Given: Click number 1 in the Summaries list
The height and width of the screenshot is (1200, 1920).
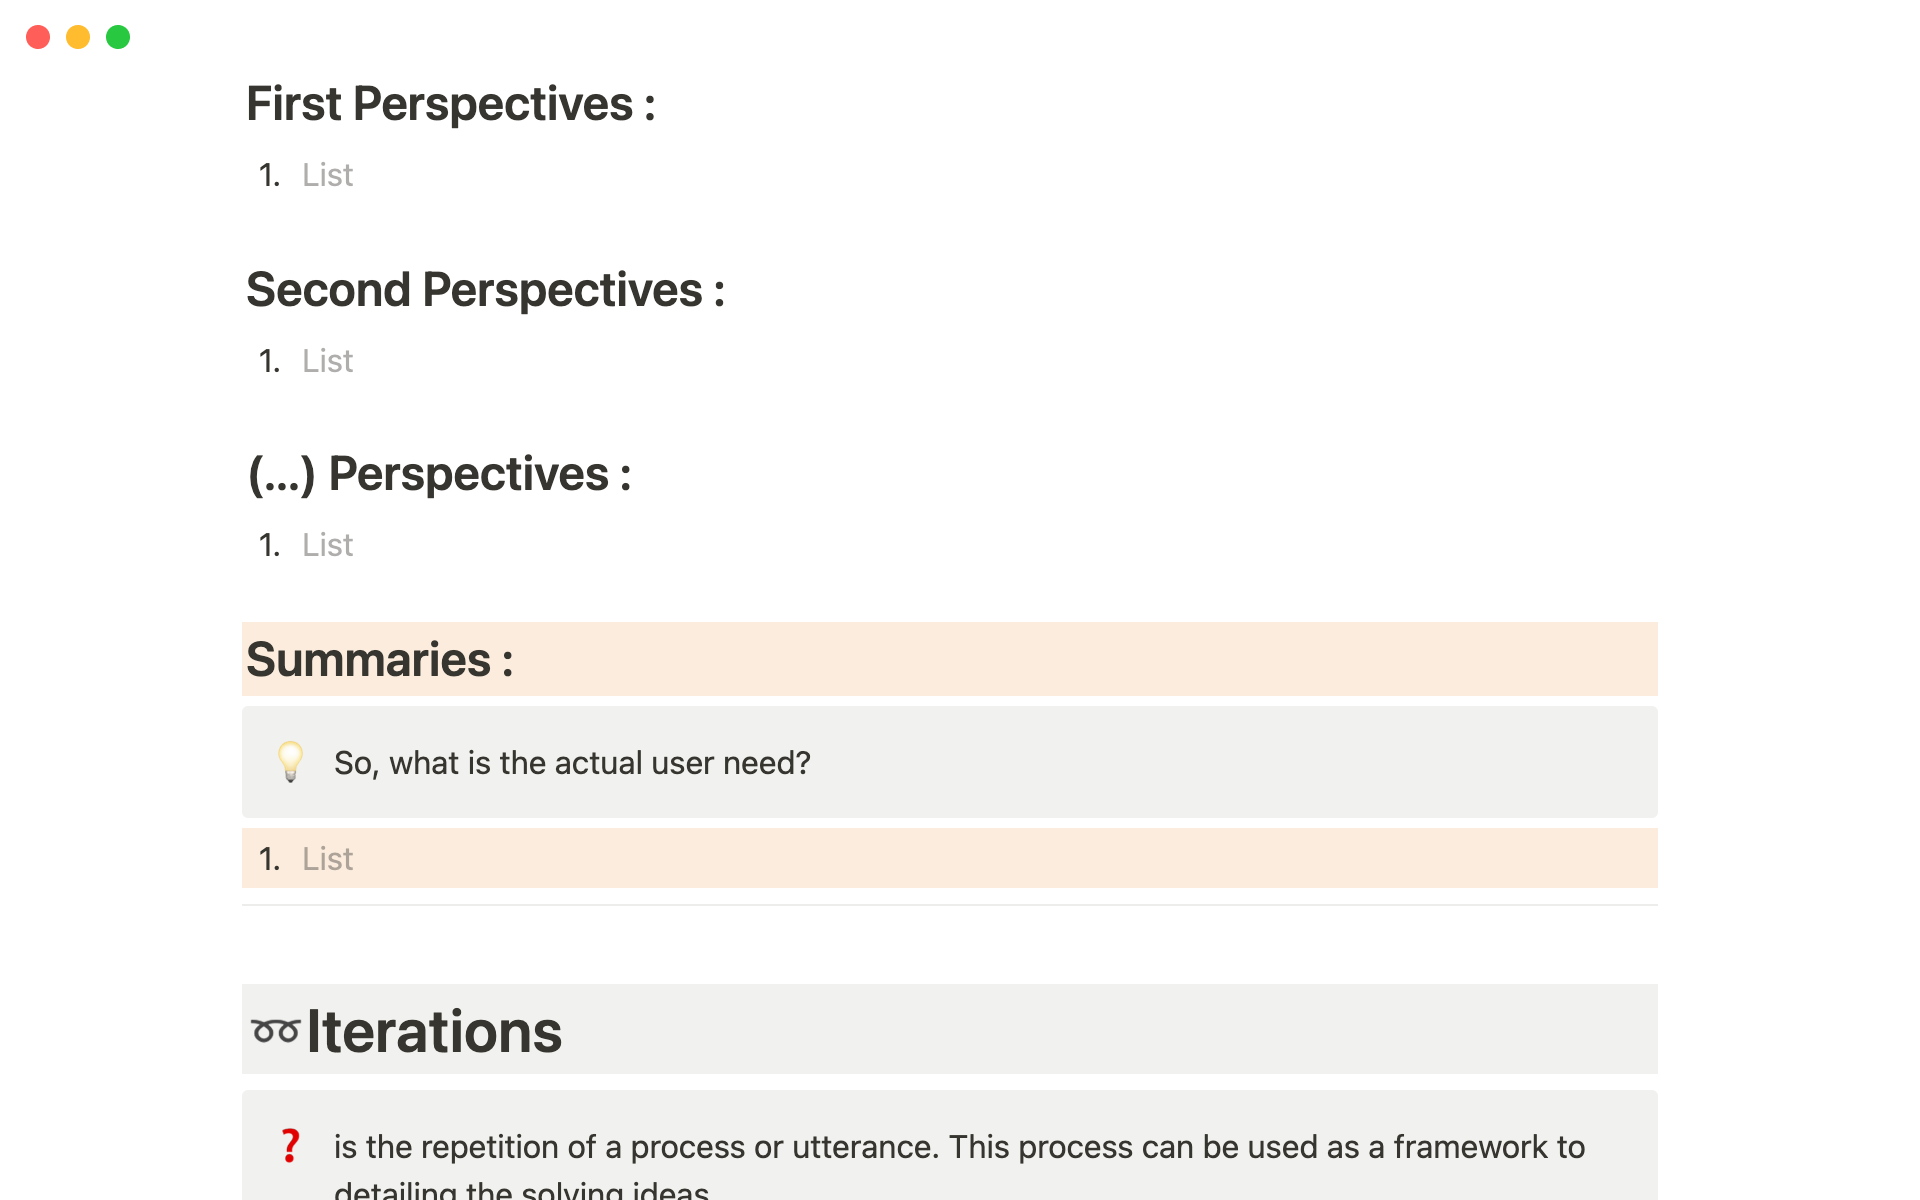Looking at the screenshot, I should coord(269,859).
